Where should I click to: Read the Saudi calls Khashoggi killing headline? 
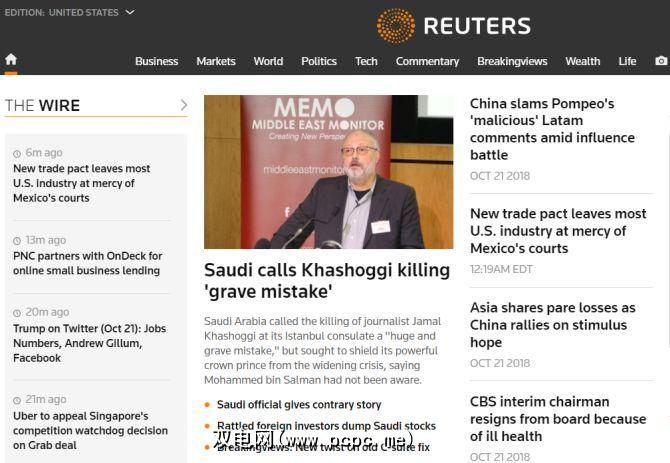(x=327, y=281)
